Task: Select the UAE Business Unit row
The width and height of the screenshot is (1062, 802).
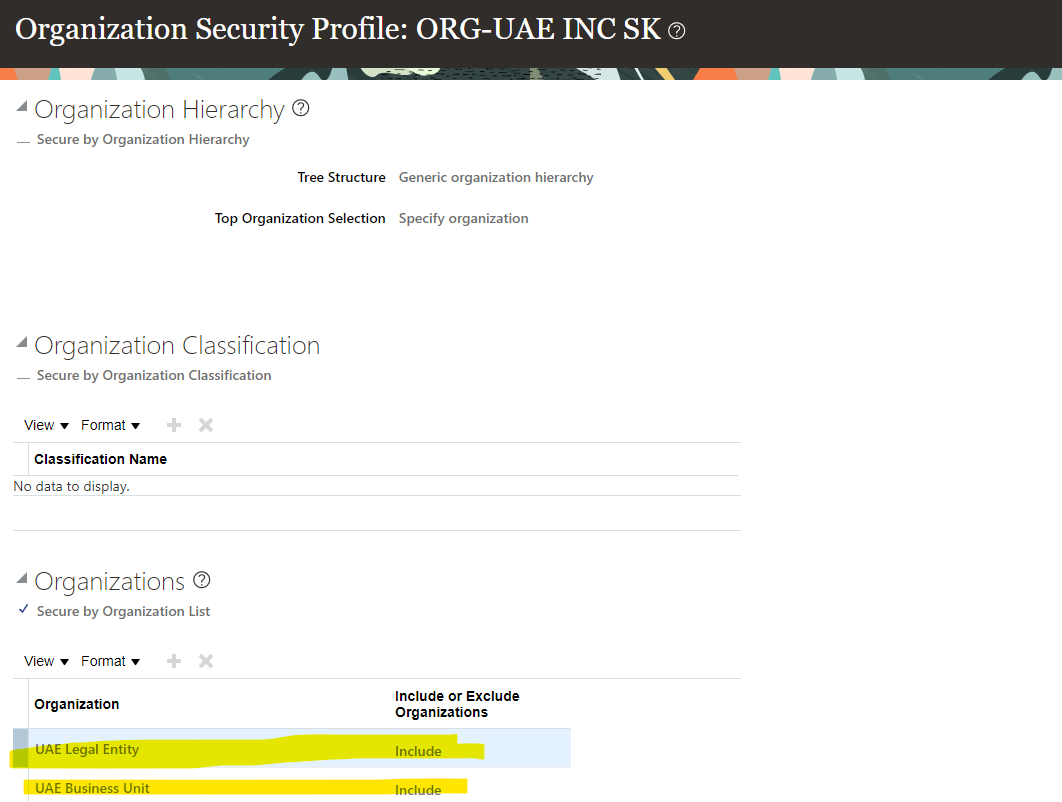Action: pyautogui.click(x=292, y=787)
